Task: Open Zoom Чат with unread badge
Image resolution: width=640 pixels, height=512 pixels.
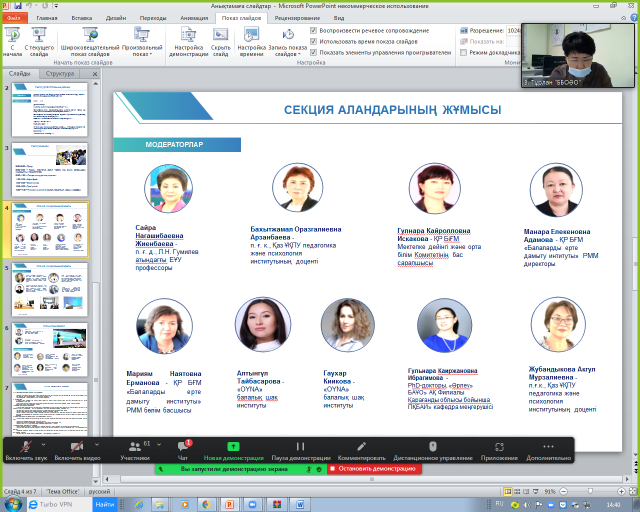Action: click(x=183, y=450)
